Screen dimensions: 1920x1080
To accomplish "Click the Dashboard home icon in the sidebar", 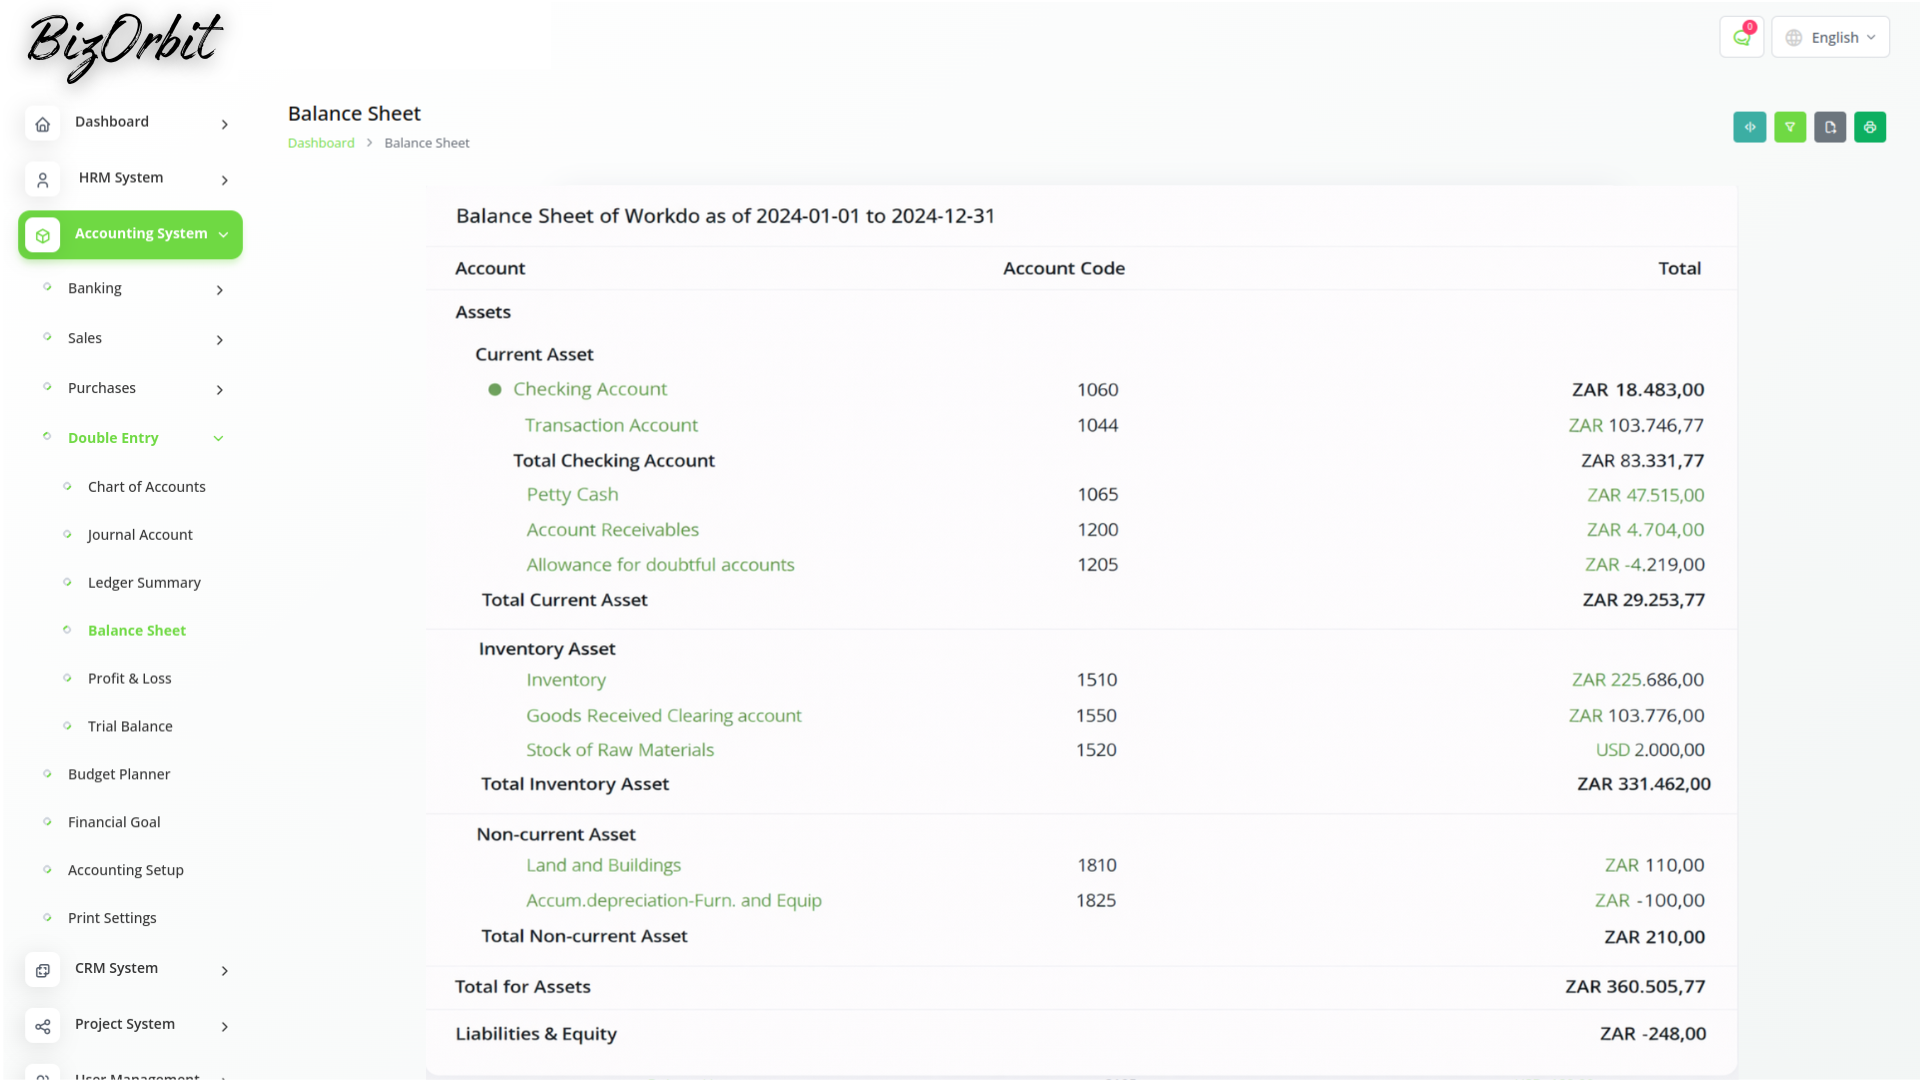I will tap(42, 124).
